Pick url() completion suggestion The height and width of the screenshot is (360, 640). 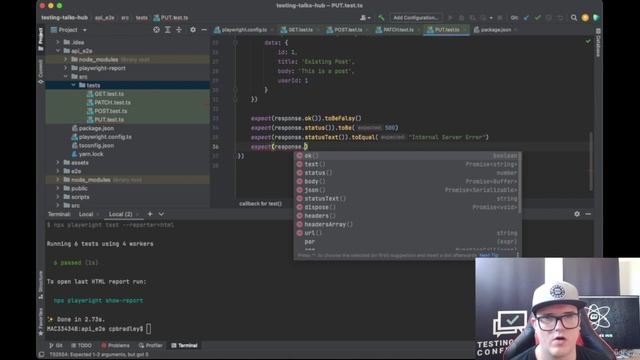point(407,233)
